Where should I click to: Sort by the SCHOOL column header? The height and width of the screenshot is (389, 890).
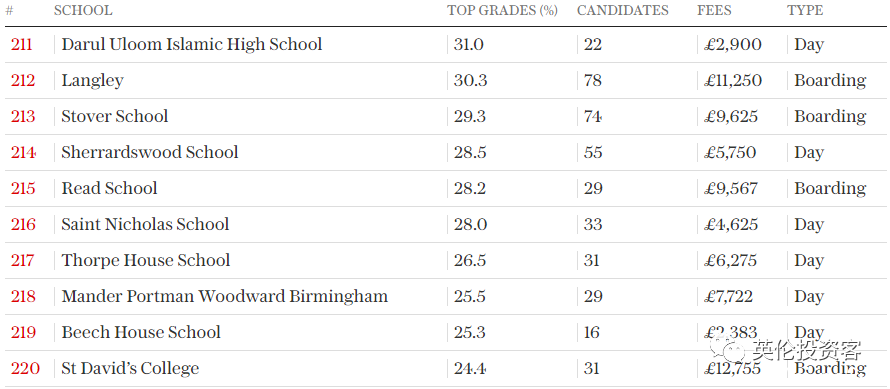[x=83, y=10]
